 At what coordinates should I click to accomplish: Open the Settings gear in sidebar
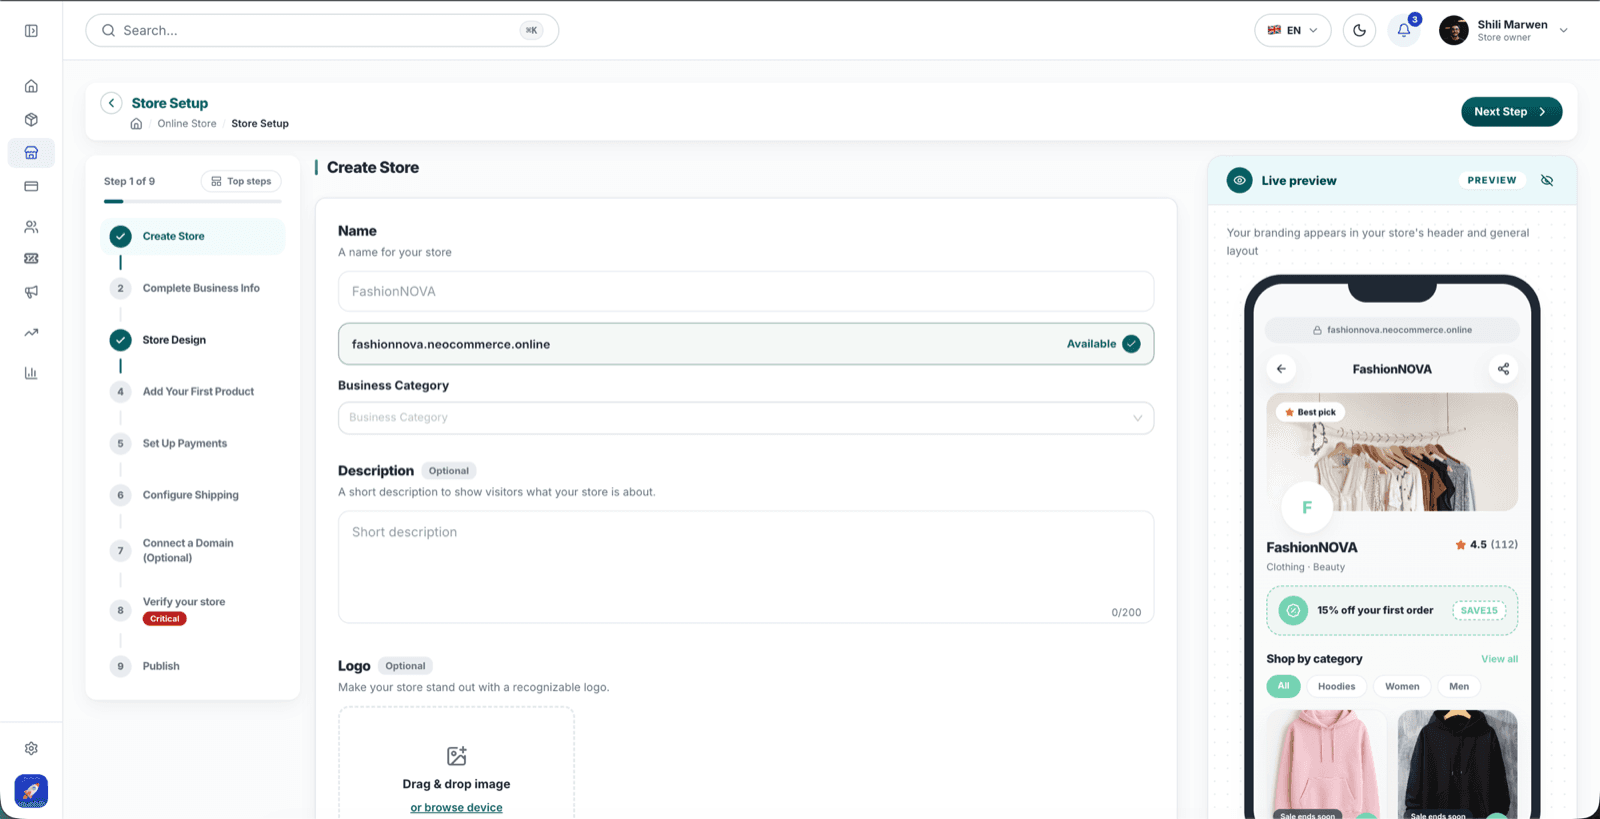point(31,748)
